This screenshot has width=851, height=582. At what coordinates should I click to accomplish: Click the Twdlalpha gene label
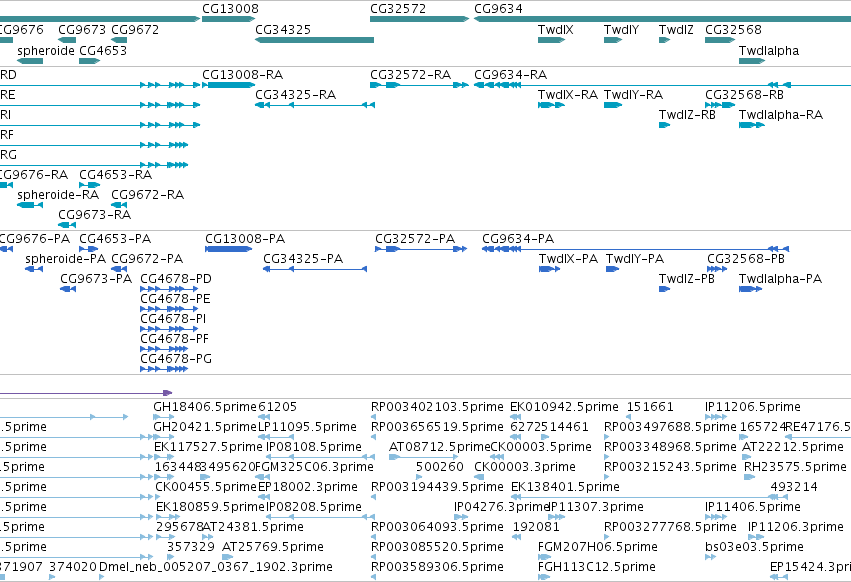(769, 50)
